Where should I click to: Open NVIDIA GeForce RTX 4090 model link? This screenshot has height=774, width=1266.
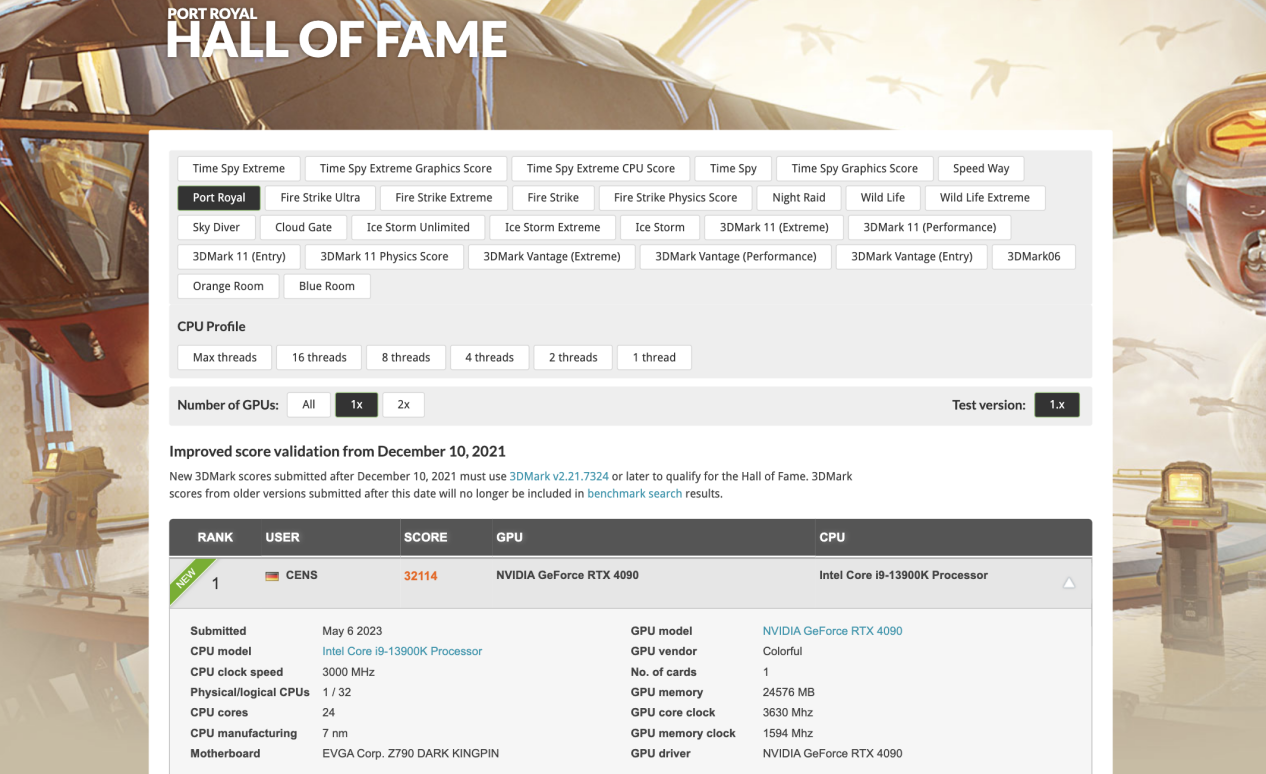(x=832, y=631)
